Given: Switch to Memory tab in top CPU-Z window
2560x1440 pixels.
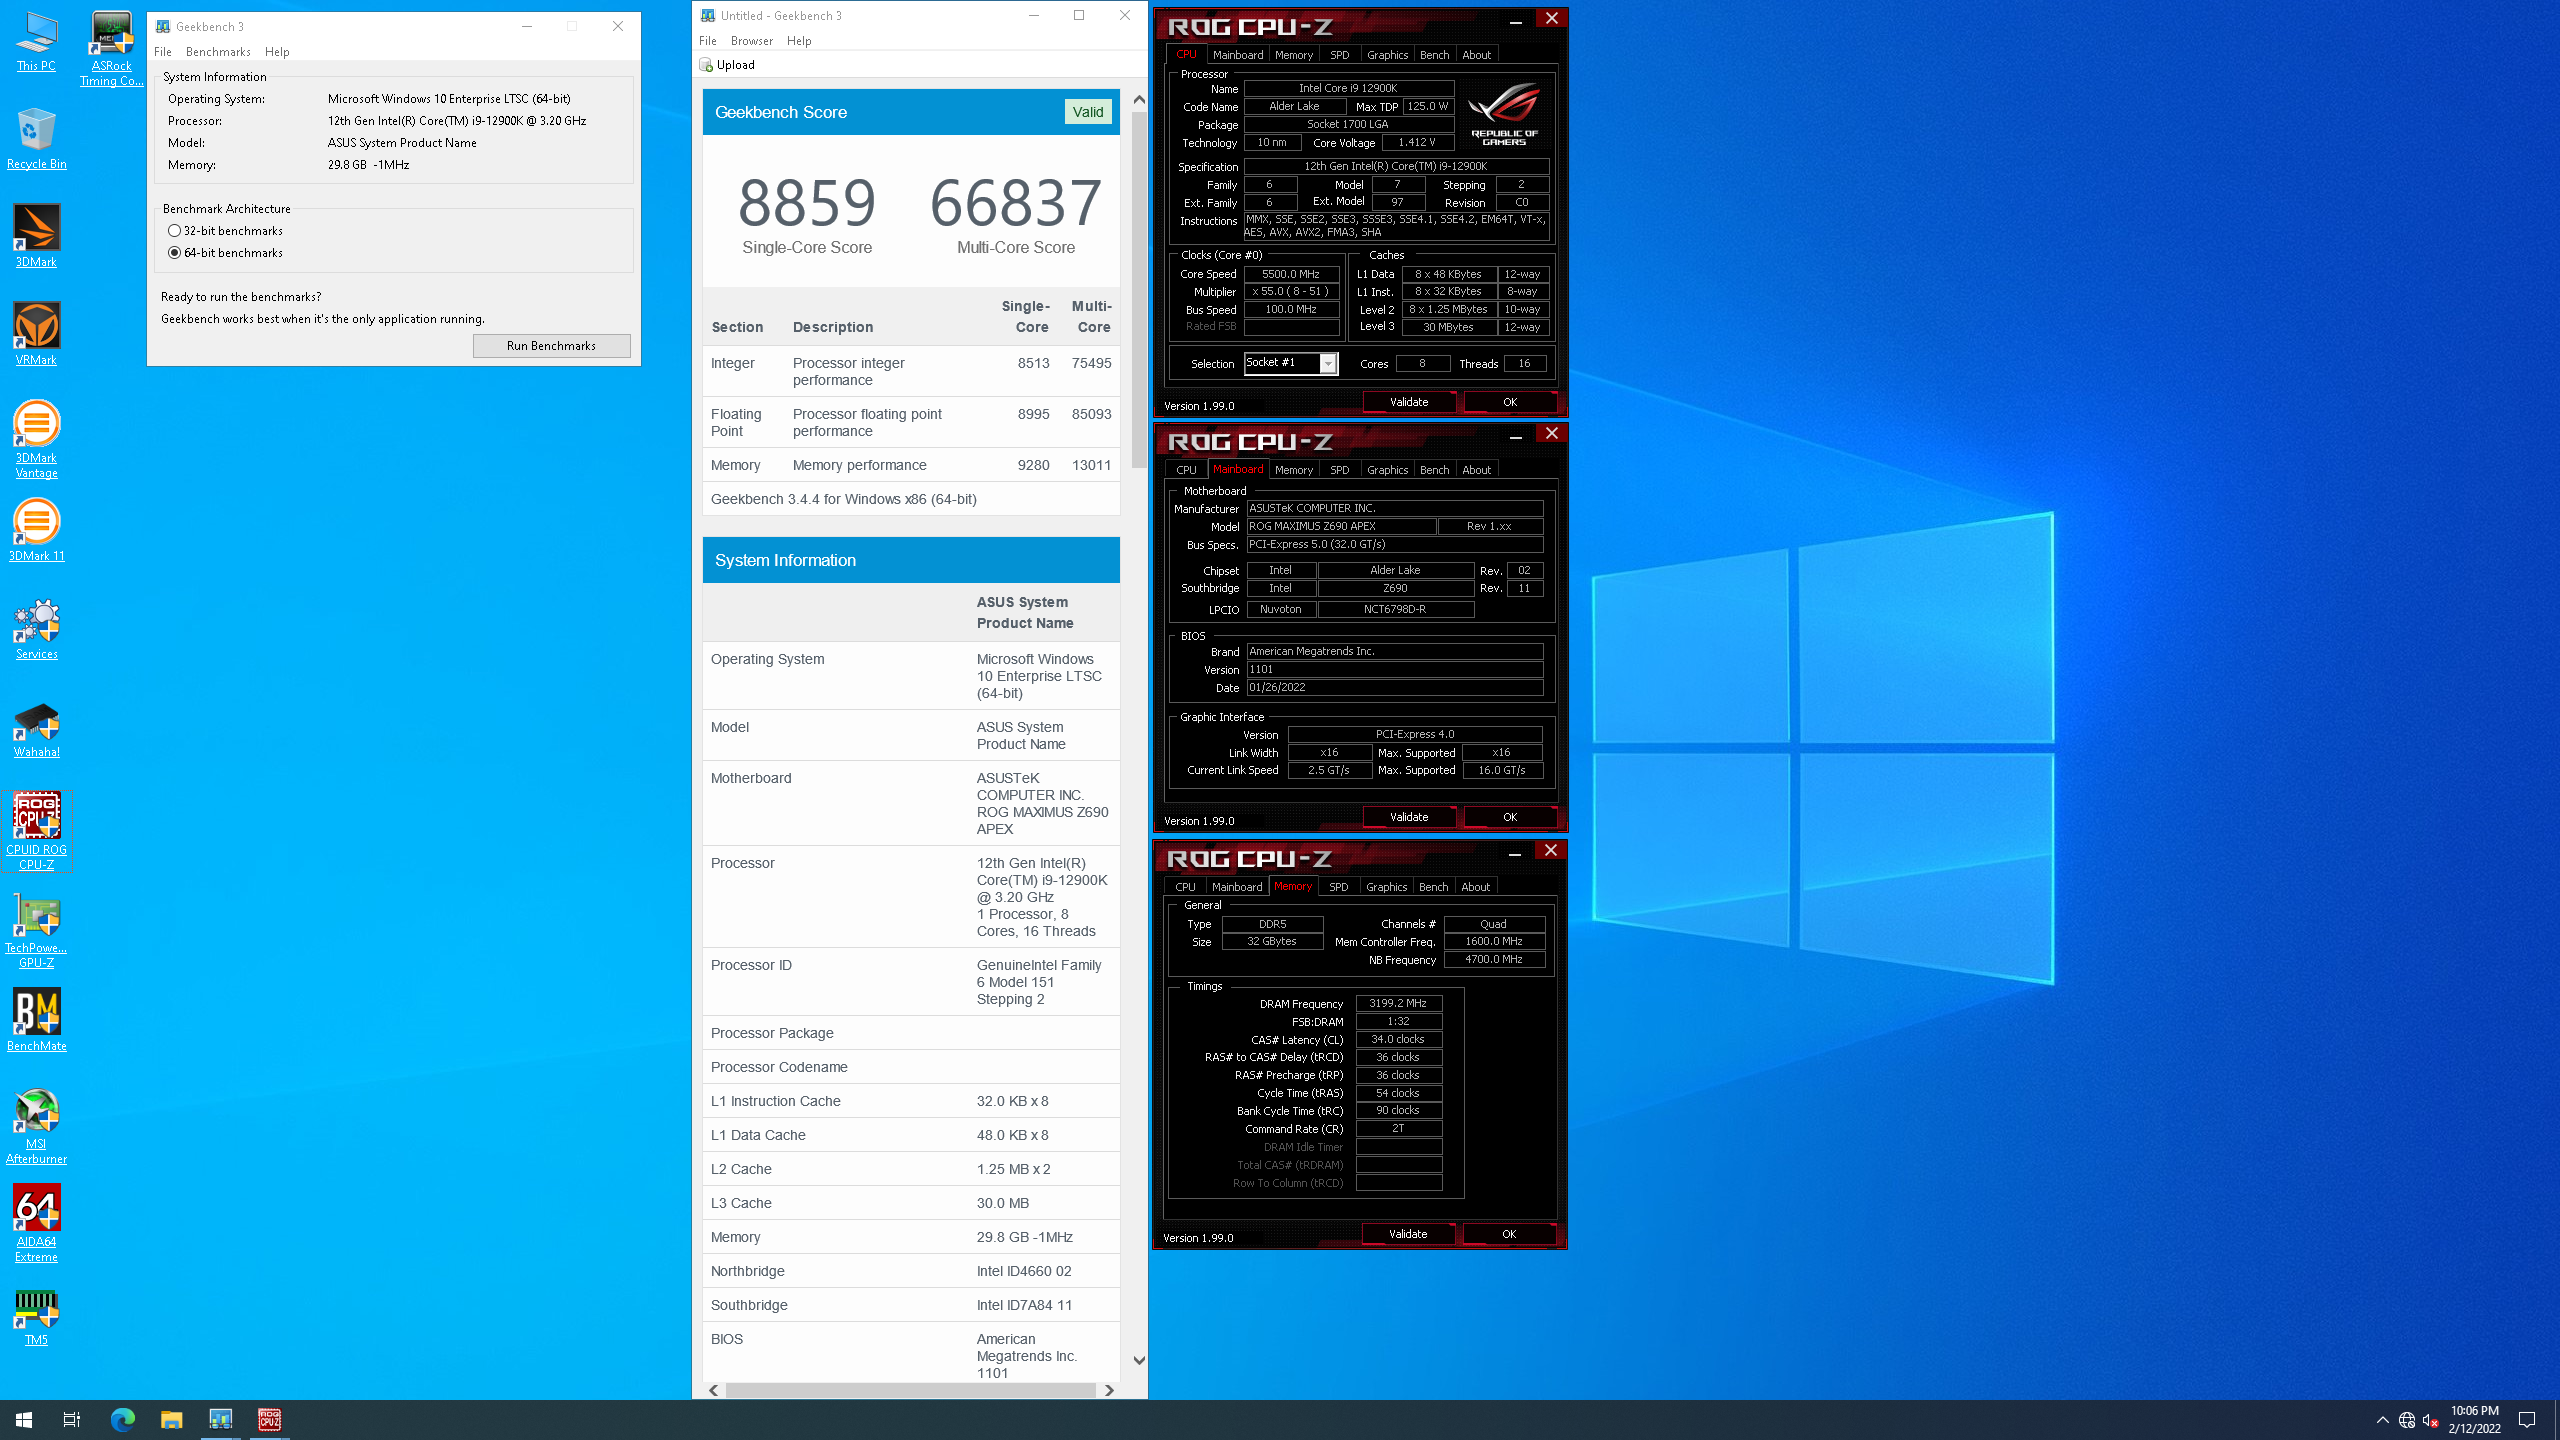Looking at the screenshot, I should pyautogui.click(x=1294, y=55).
